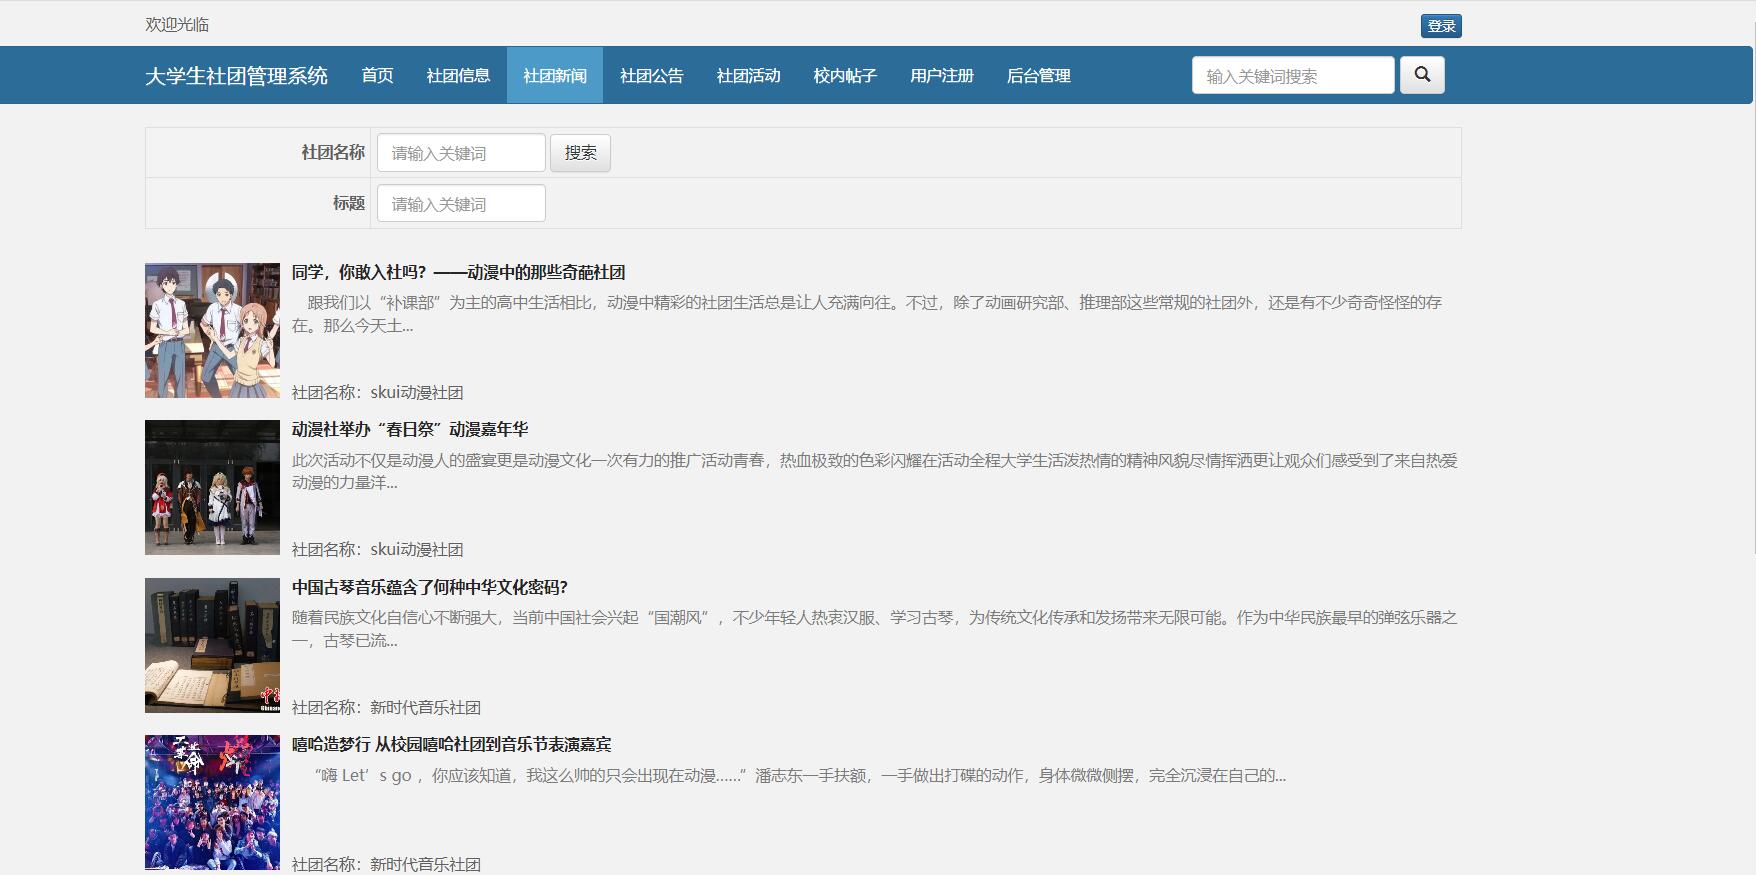Image resolution: width=1756 pixels, height=875 pixels.
Task: Click the 社团名称 filter label
Action: click(333, 152)
